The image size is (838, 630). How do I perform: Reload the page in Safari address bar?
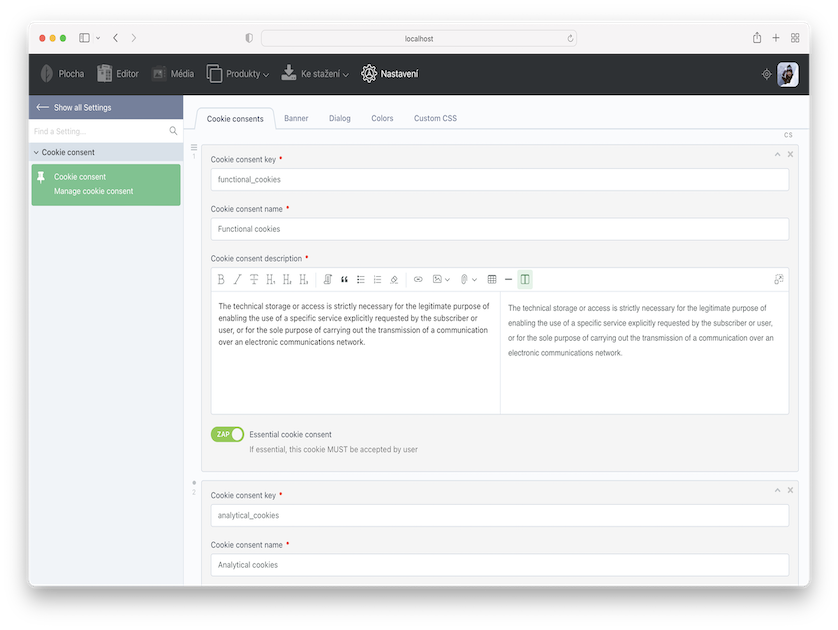(x=570, y=38)
